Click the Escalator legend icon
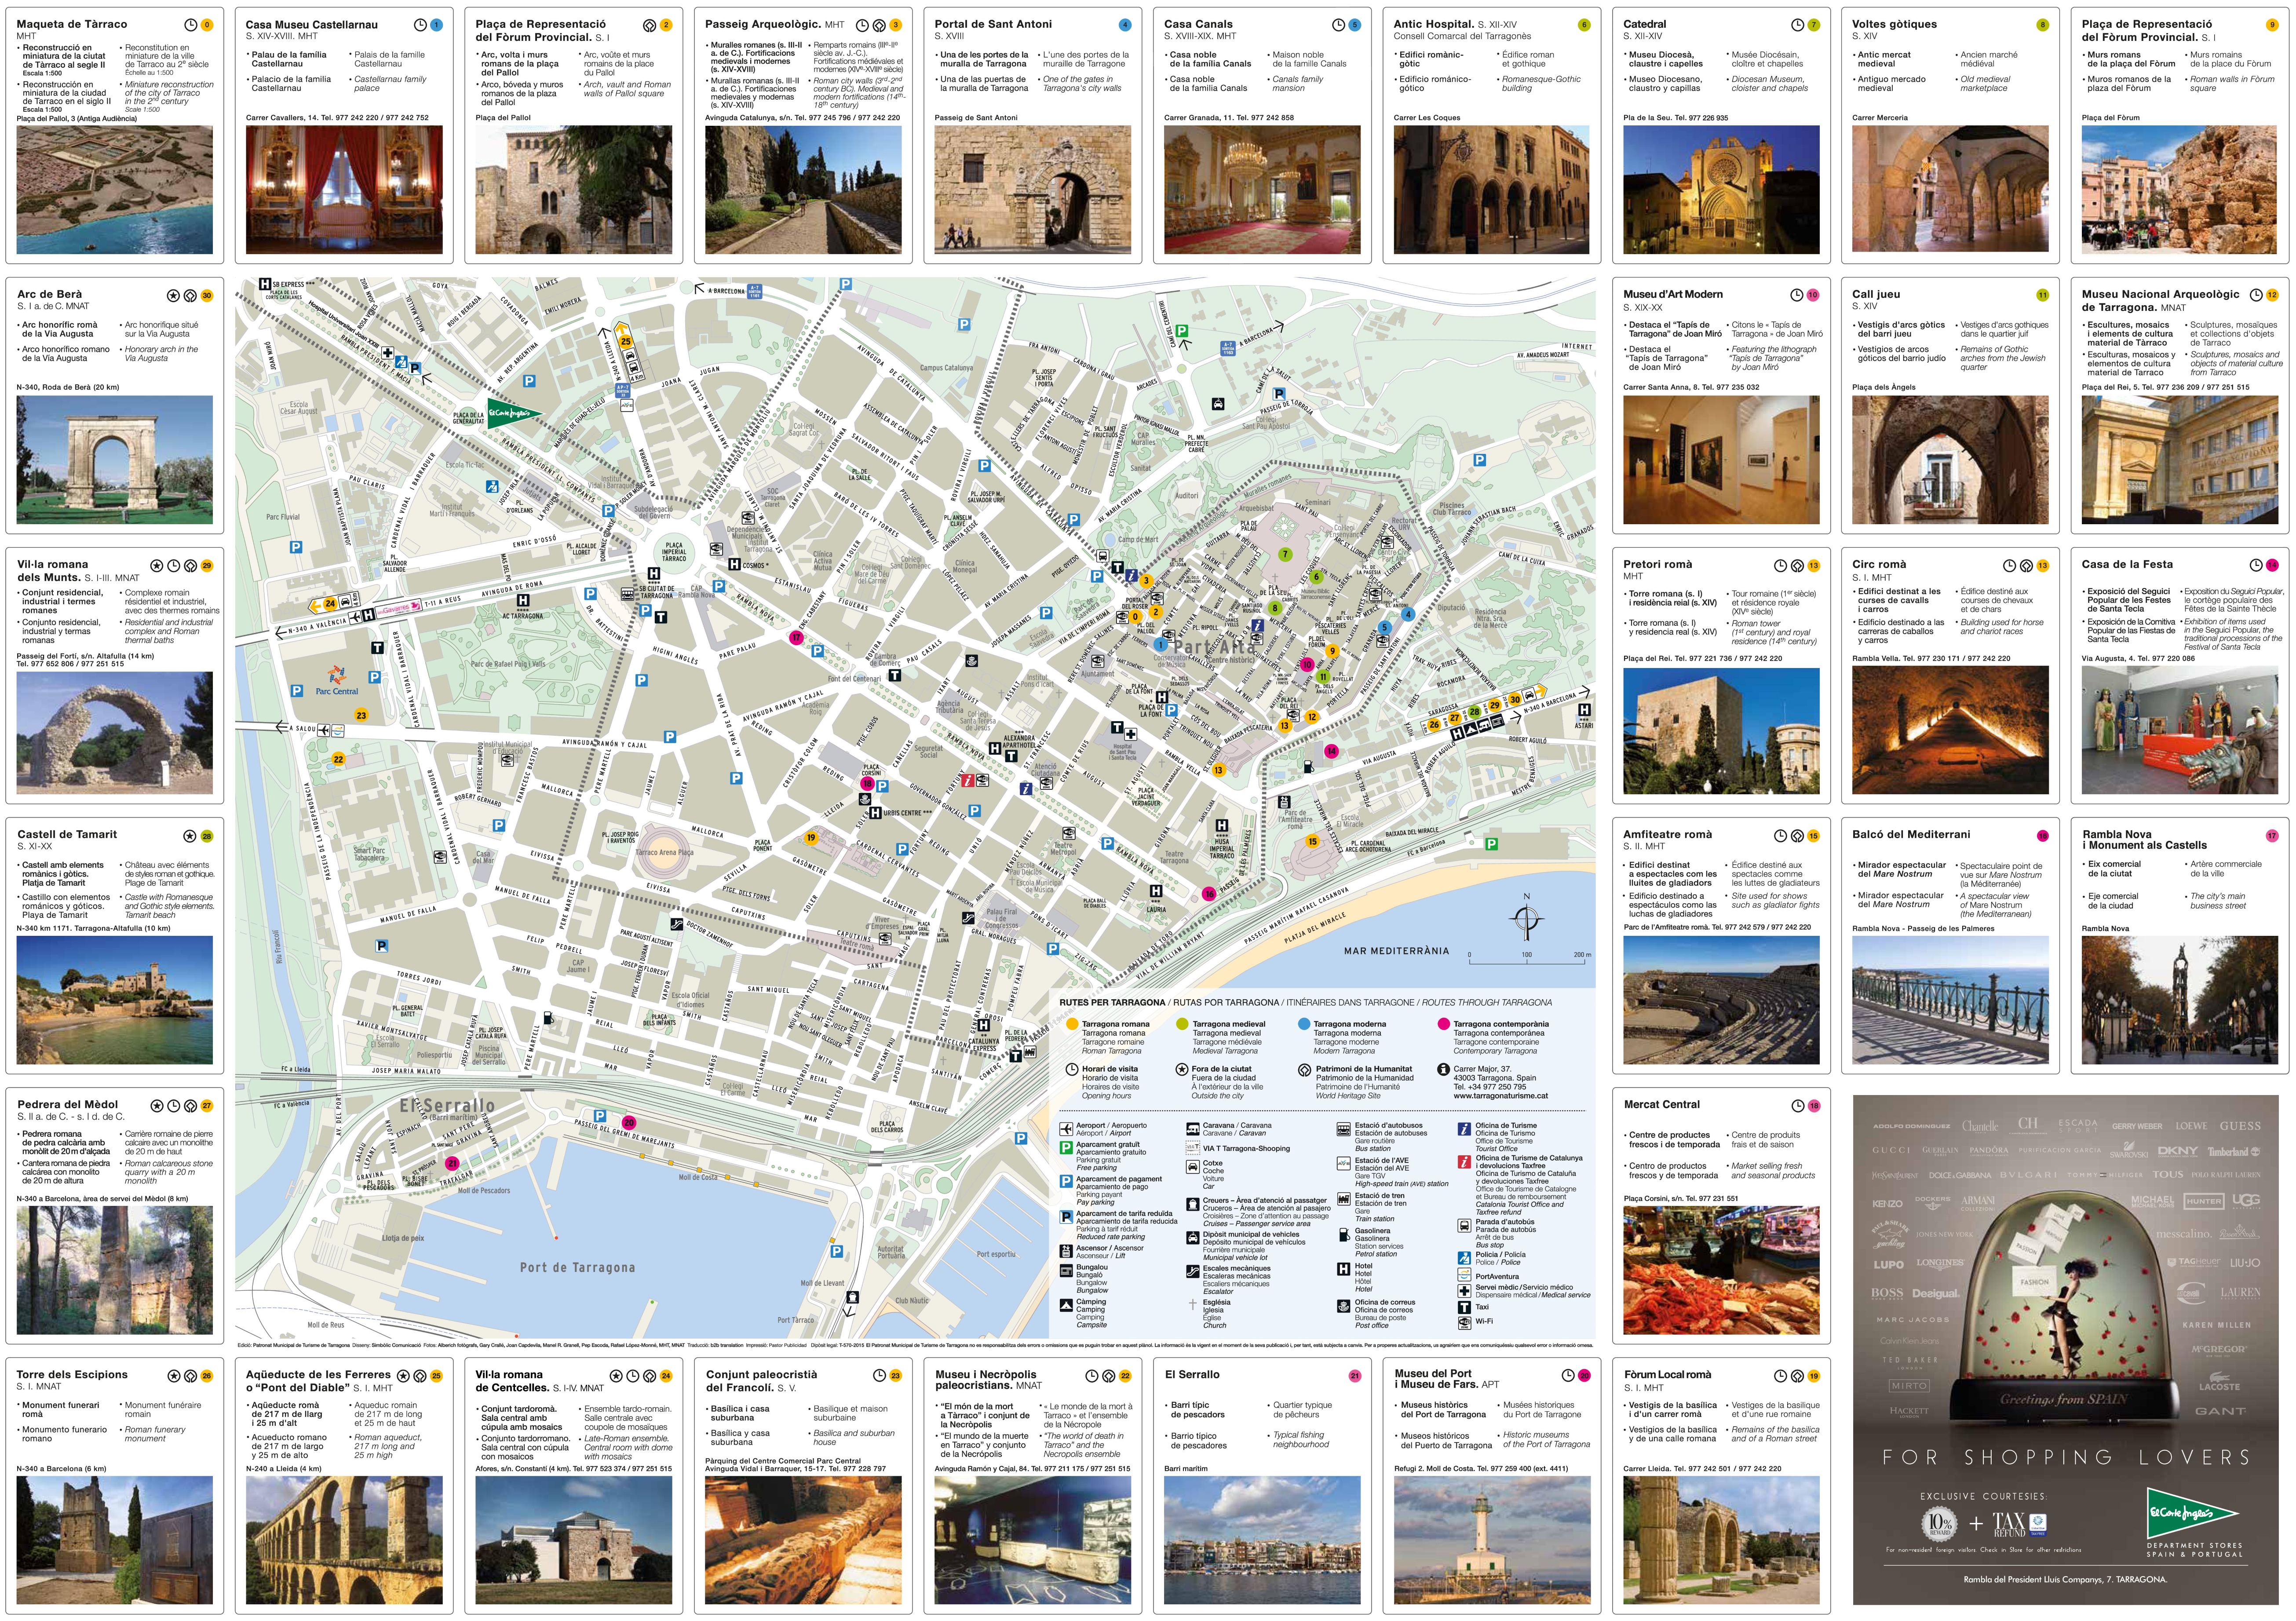2296x1621 pixels. click(1192, 1271)
